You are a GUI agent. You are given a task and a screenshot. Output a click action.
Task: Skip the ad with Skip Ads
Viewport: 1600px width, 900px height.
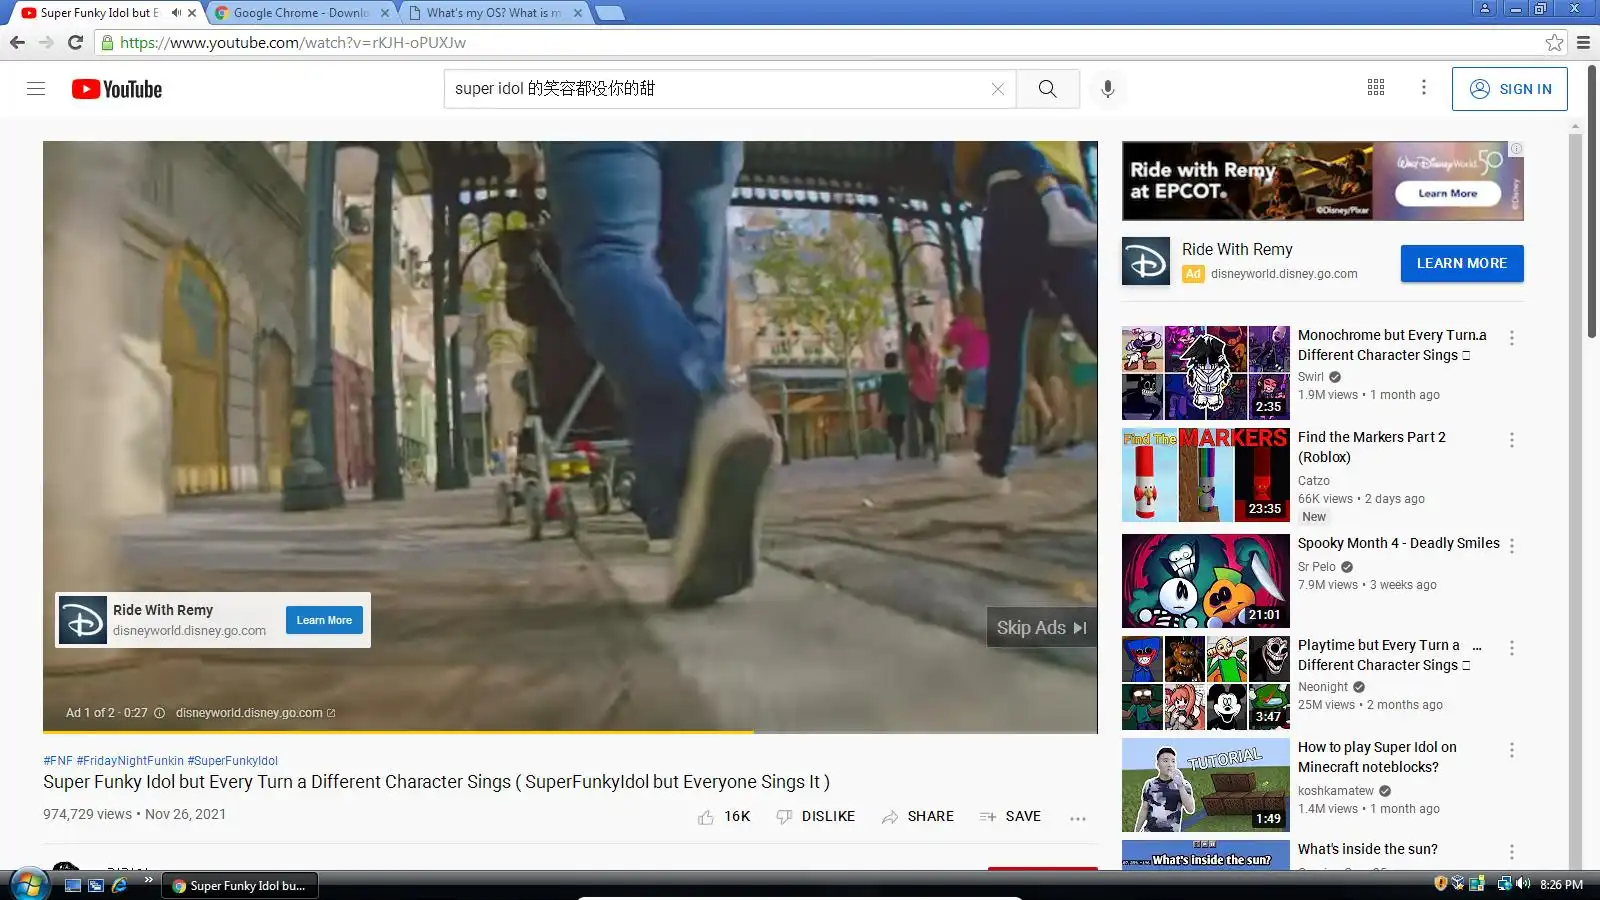[x=1041, y=628]
